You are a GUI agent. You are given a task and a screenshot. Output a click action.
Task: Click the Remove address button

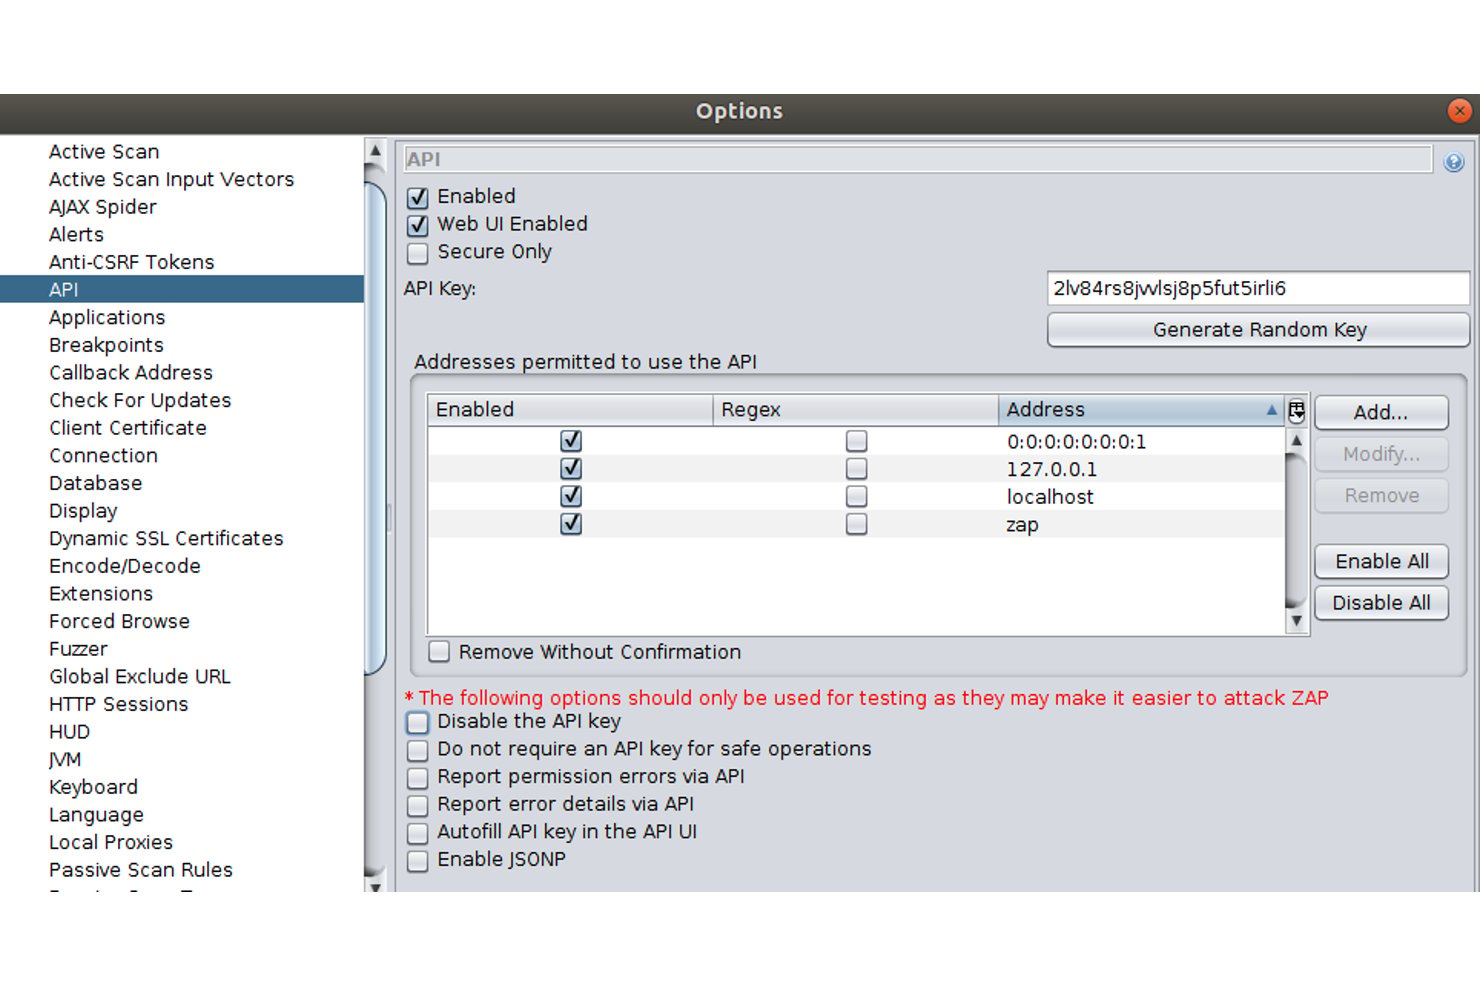click(1381, 496)
